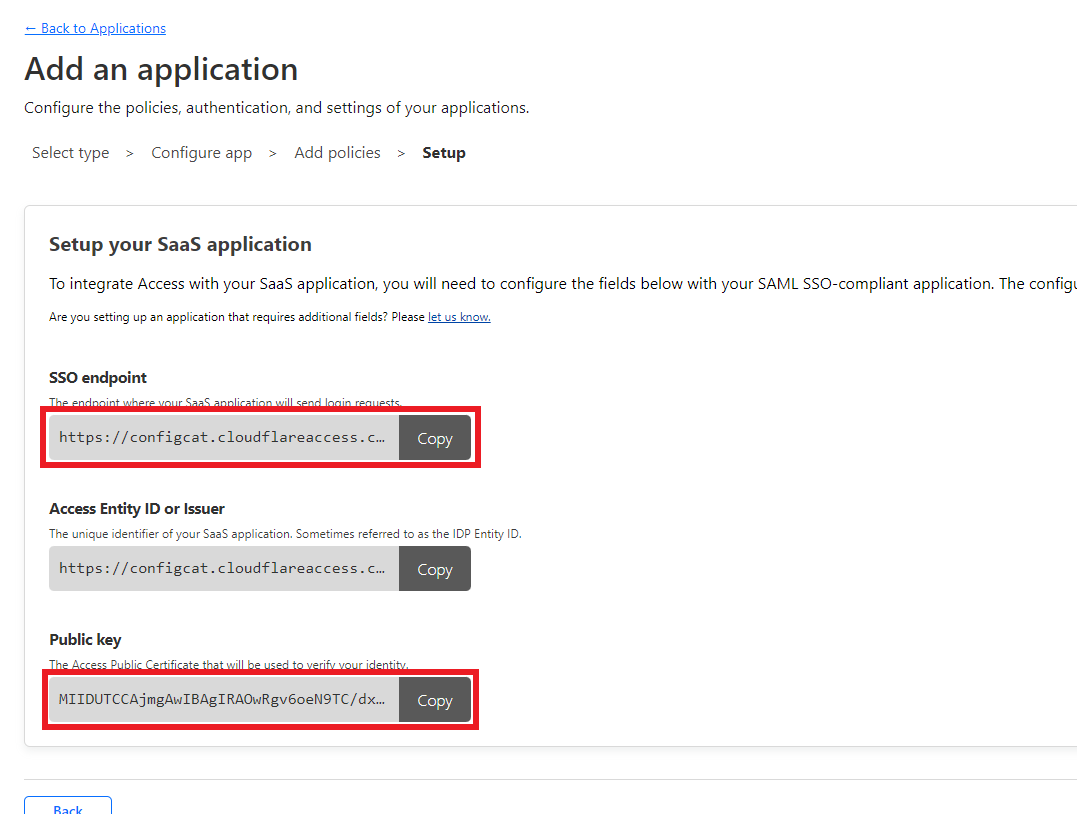Return via Back to Applications link
Screen dimensions: 1077x814
[x=95, y=28]
